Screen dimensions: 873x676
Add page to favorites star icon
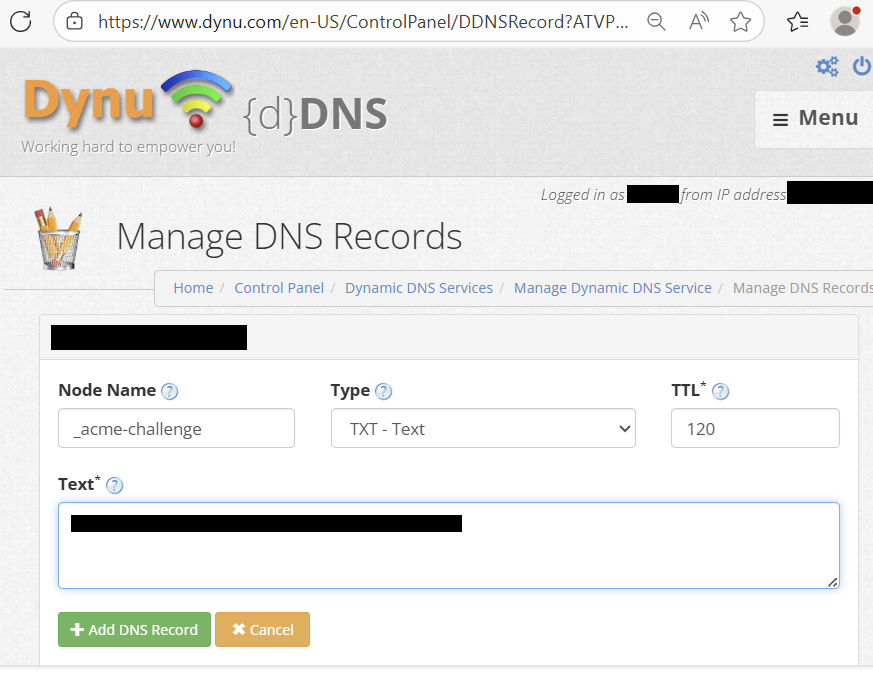click(740, 21)
